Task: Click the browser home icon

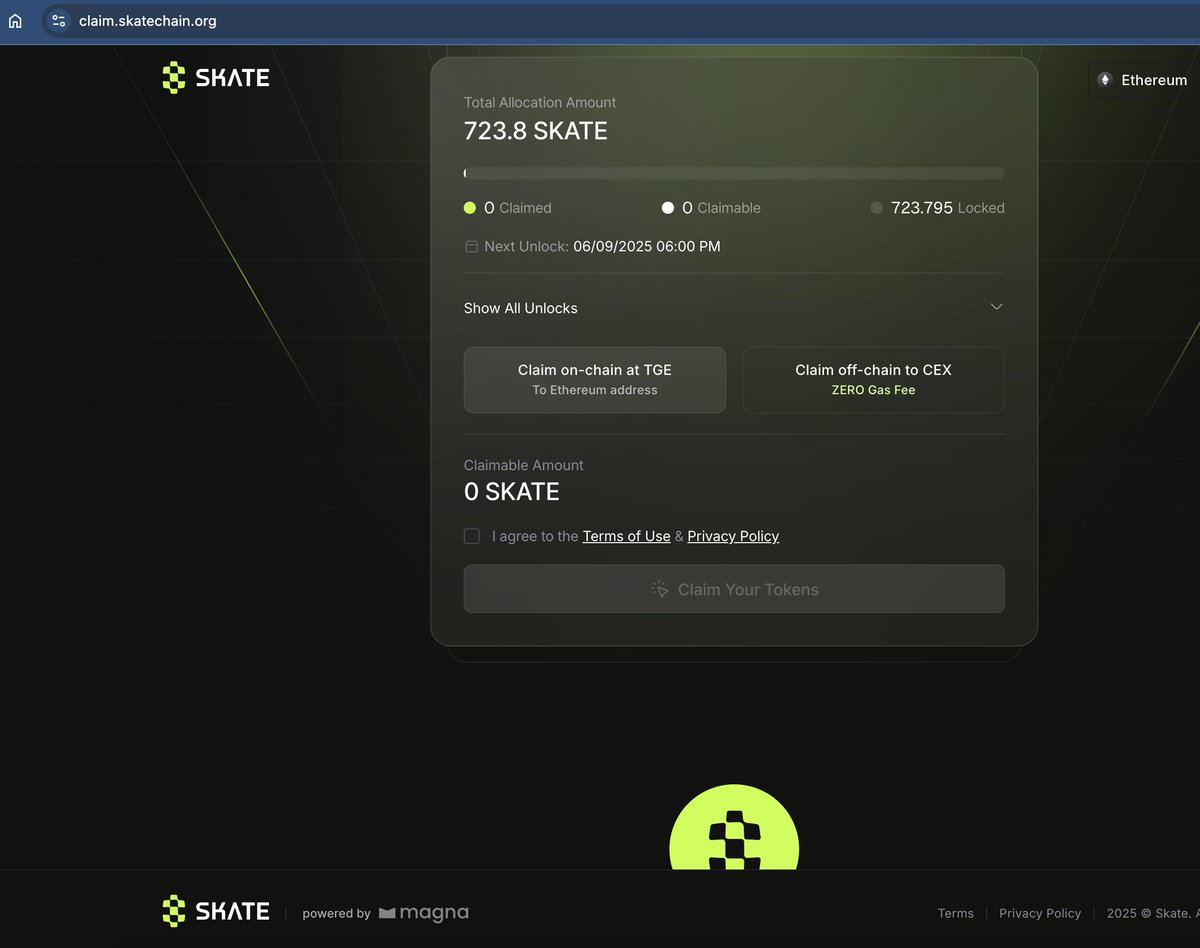Action: pyautogui.click(x=15, y=21)
